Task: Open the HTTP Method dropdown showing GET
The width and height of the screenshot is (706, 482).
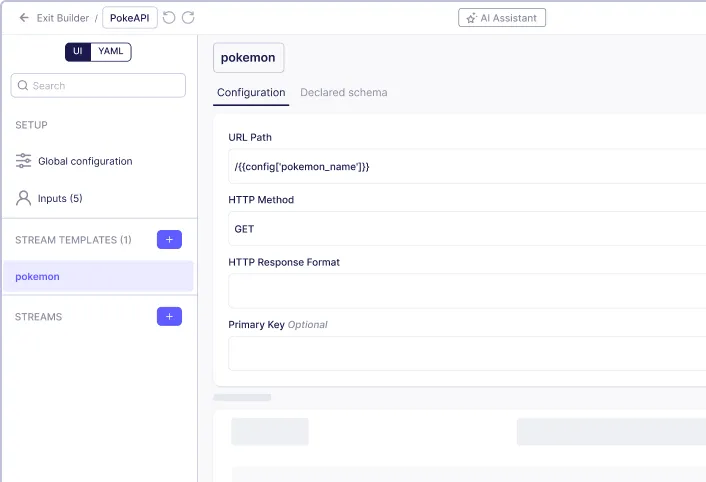Action: 467,229
